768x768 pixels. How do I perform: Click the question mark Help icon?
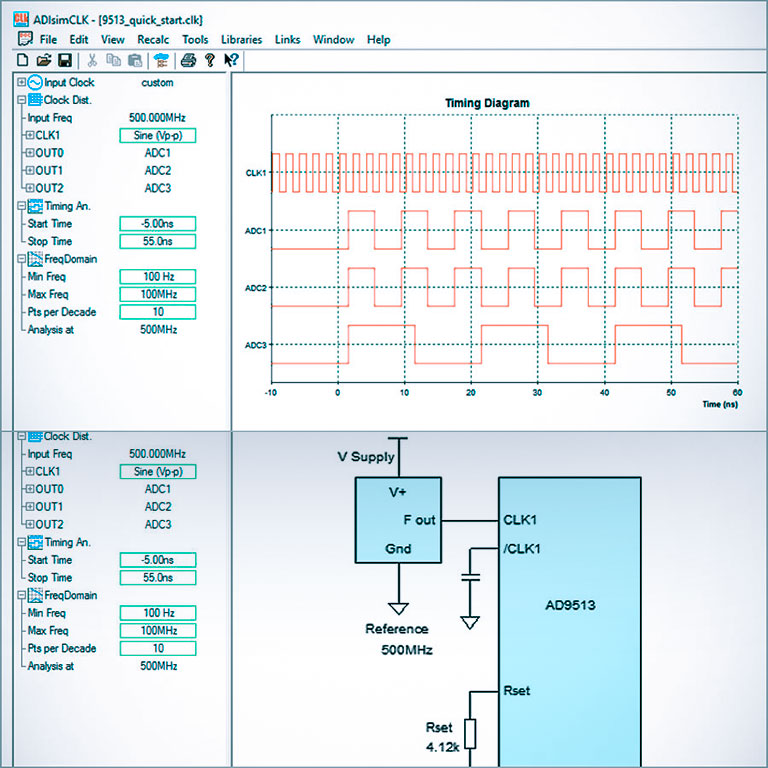(x=209, y=61)
